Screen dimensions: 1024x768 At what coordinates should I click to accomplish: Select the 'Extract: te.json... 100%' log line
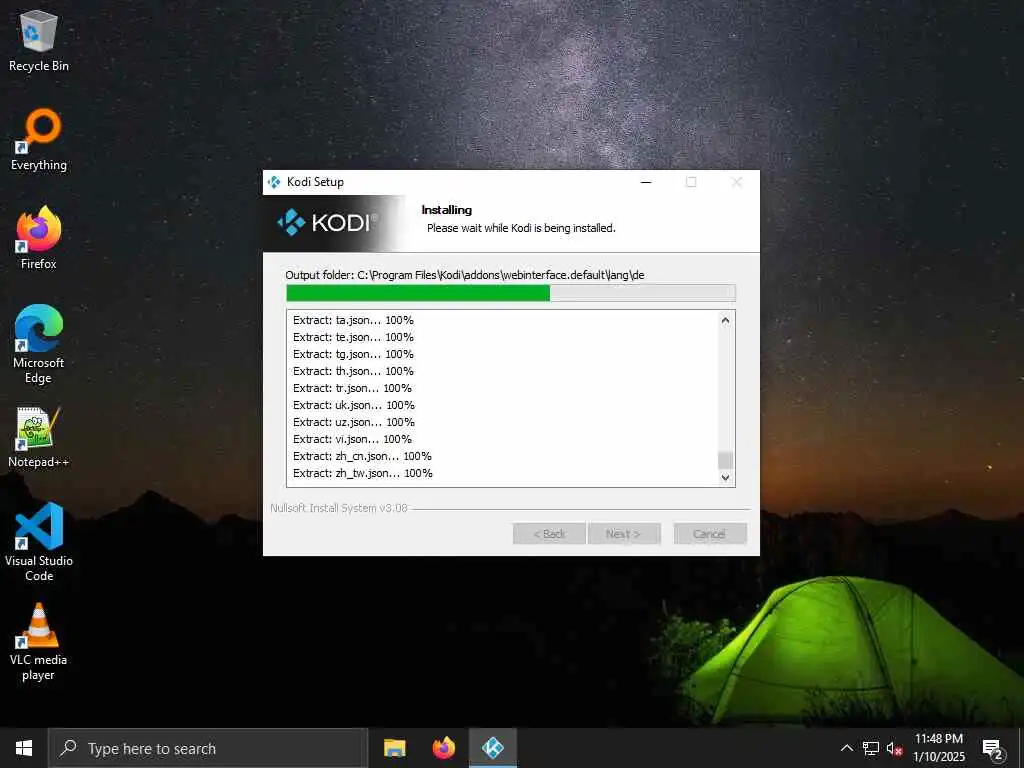click(x=353, y=337)
